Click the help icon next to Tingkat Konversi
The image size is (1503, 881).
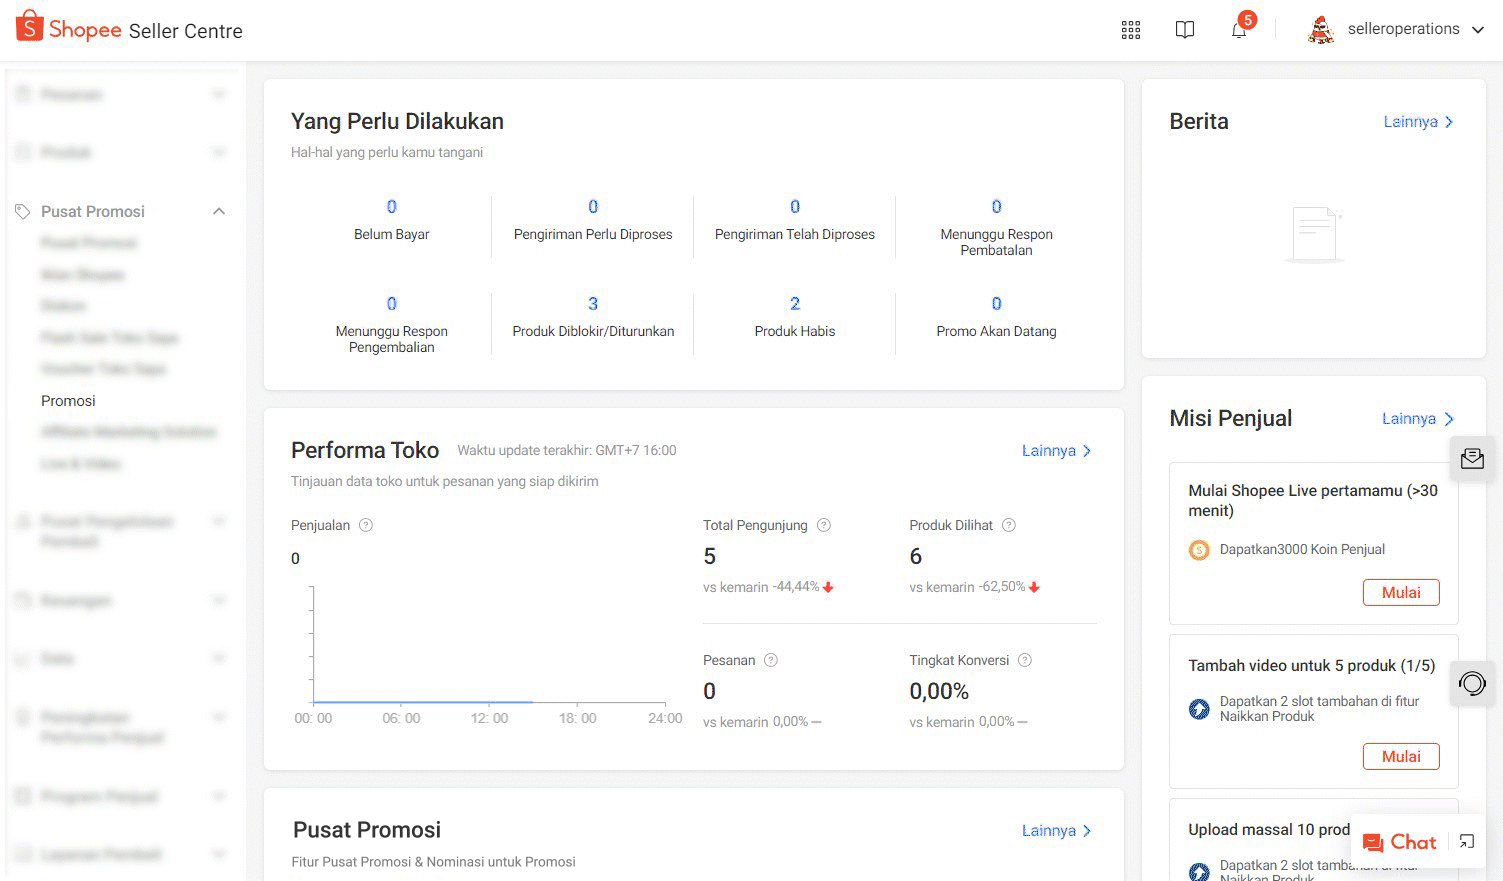coord(1024,660)
